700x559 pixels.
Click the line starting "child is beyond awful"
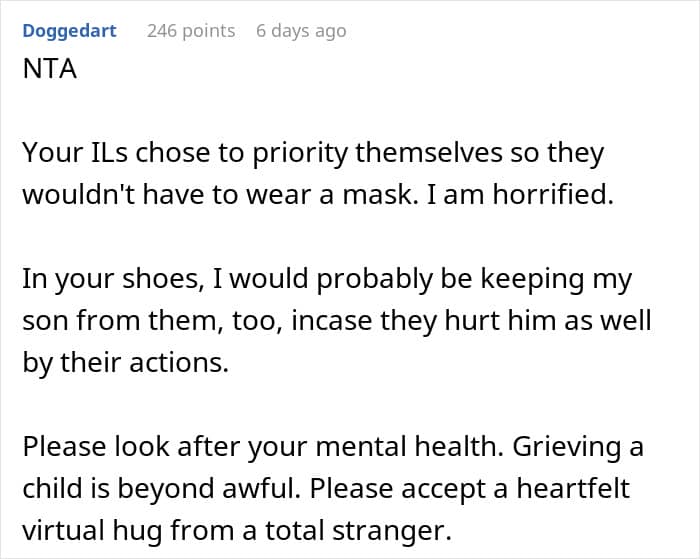[x=326, y=489]
